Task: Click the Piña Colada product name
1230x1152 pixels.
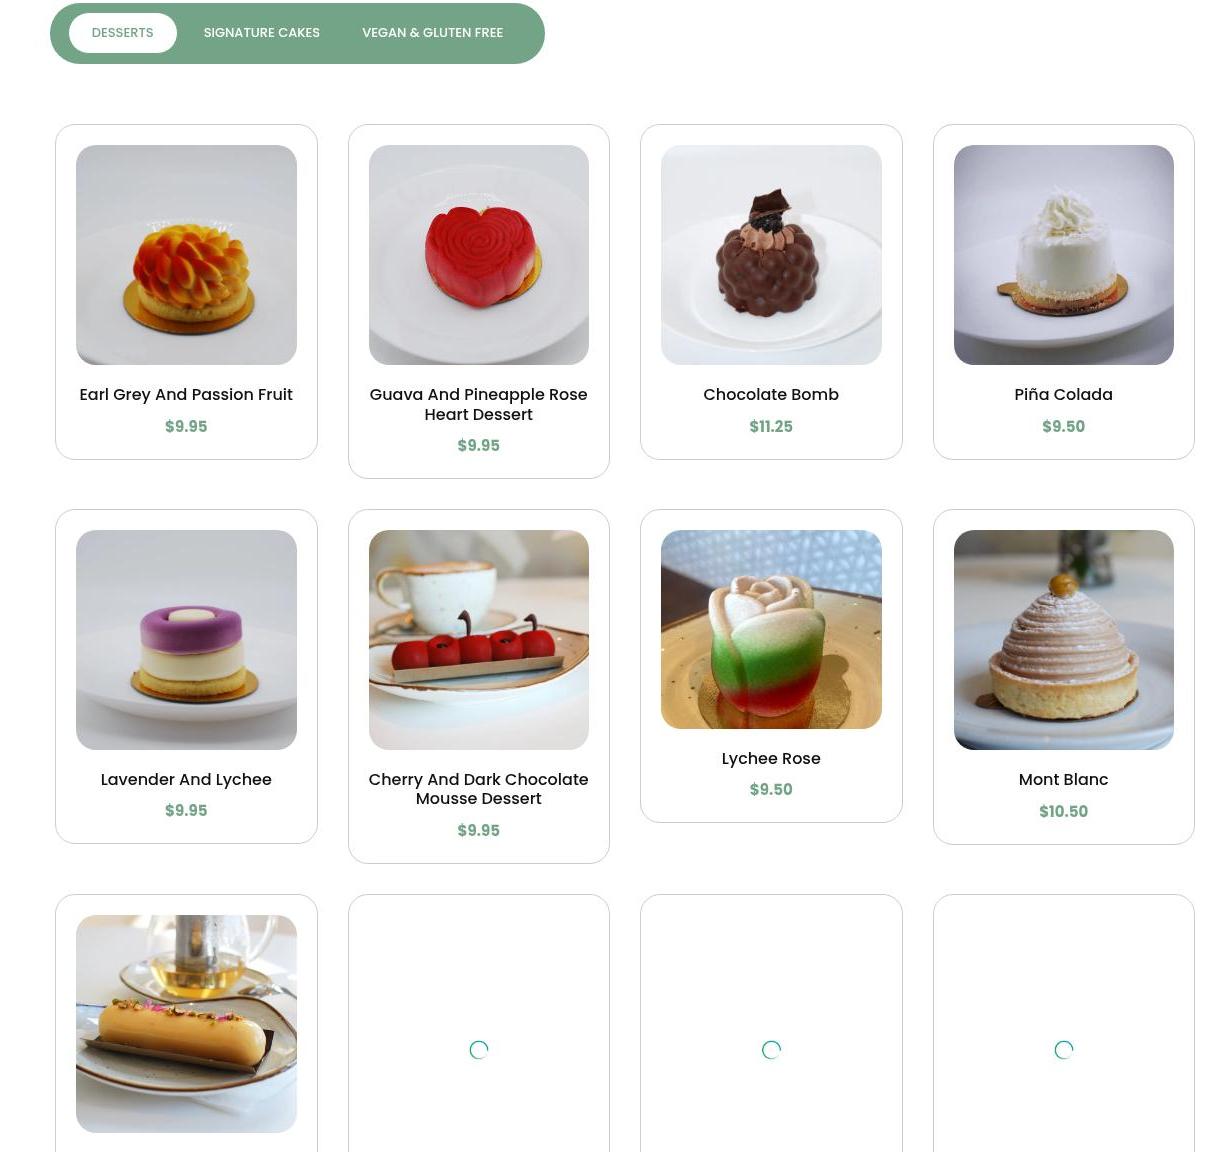Action: 1063,395
